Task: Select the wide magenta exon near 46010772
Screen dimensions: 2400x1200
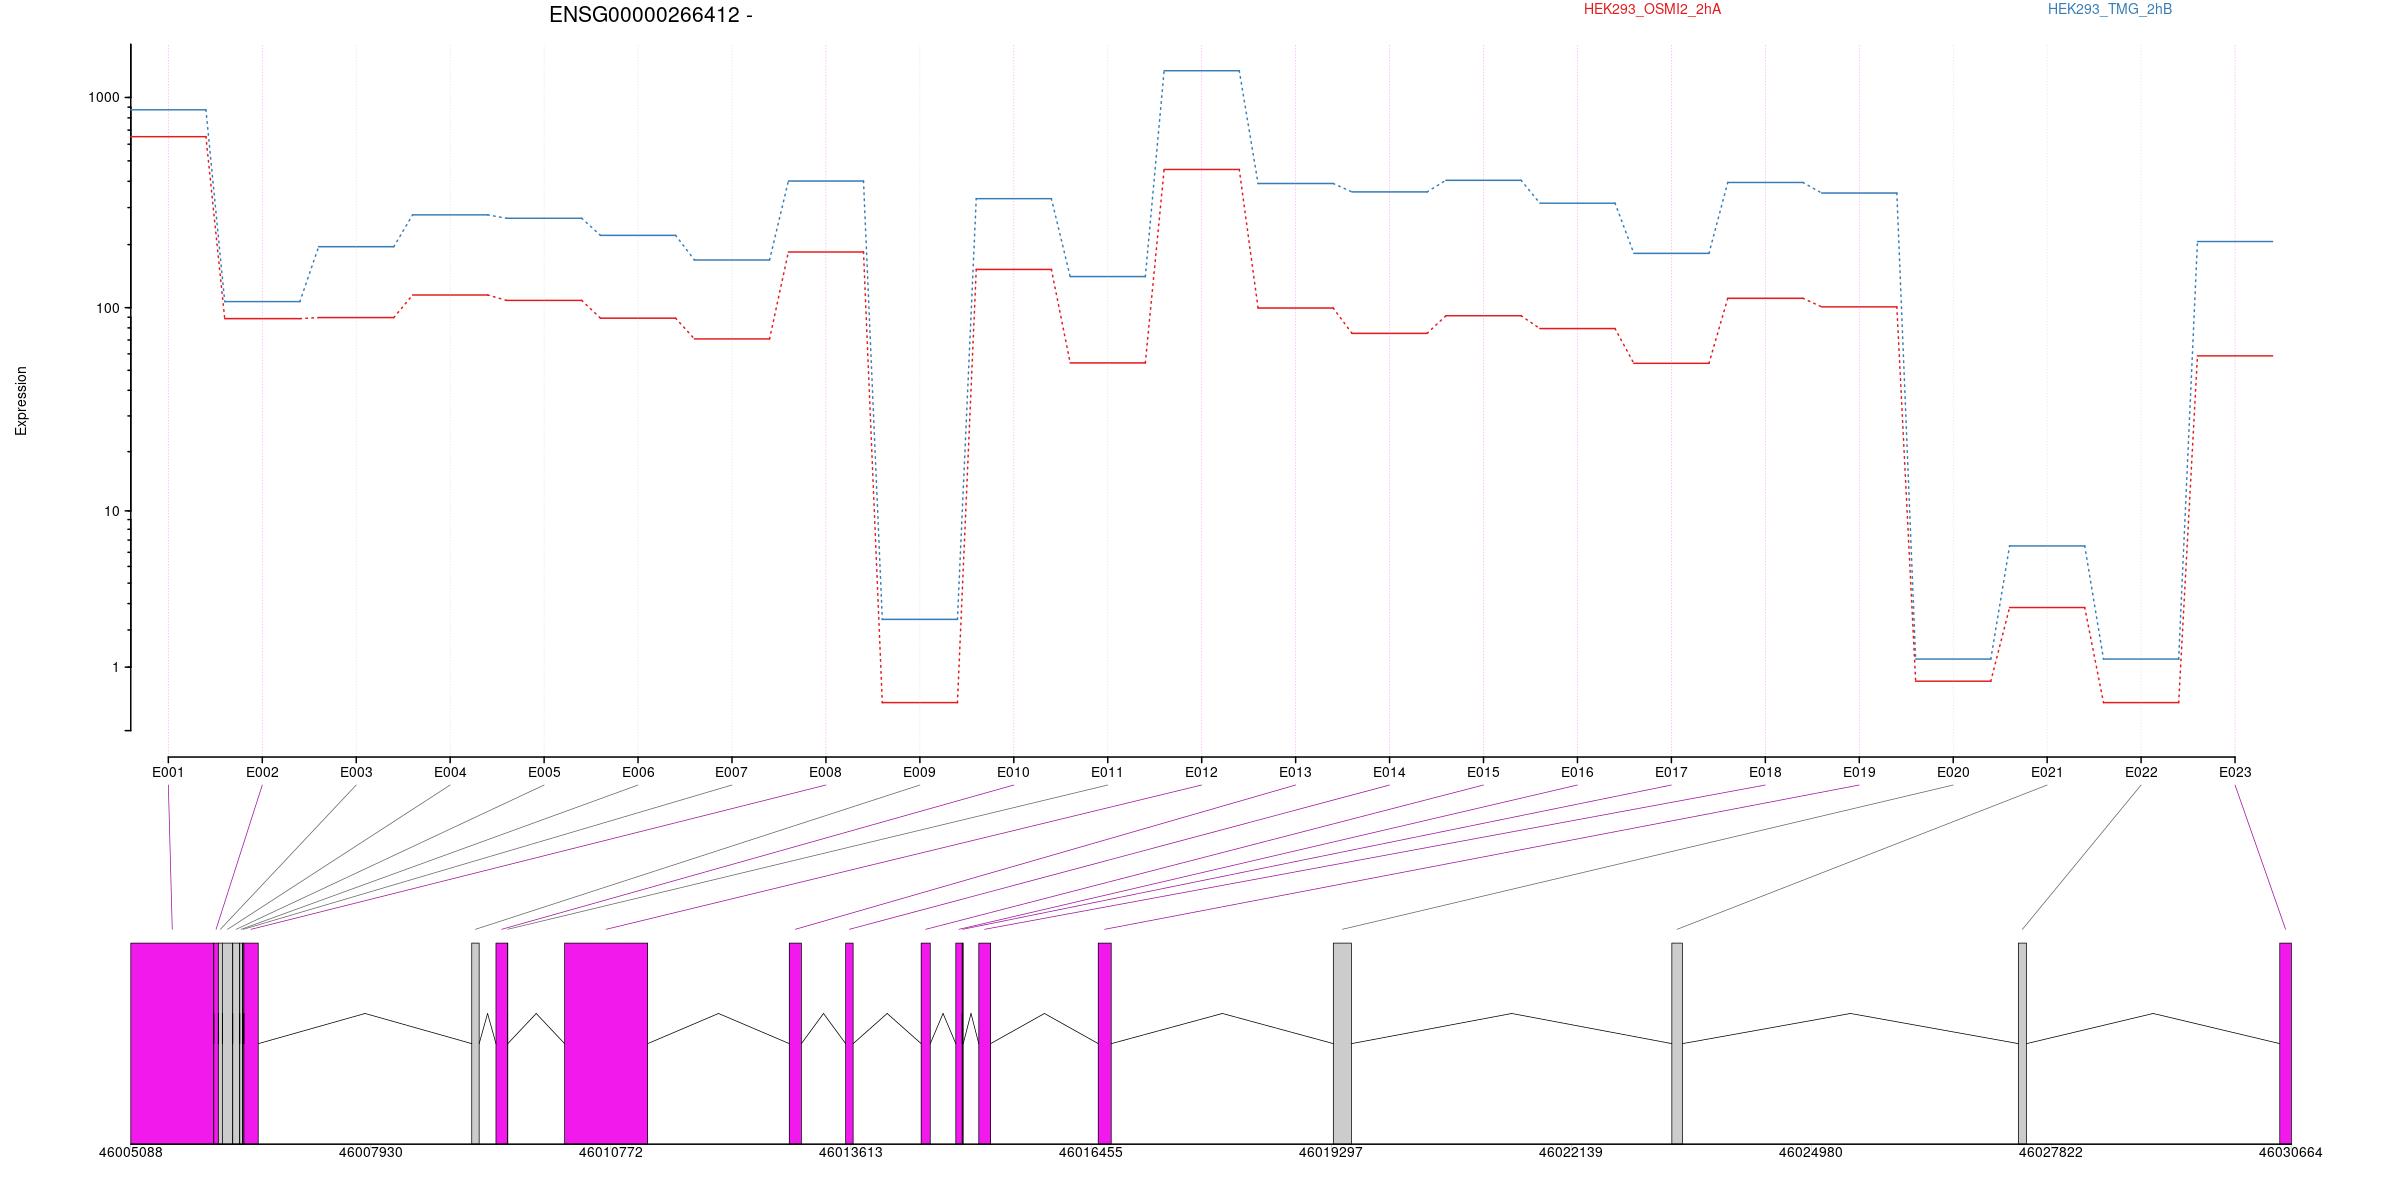Action: tap(606, 1043)
